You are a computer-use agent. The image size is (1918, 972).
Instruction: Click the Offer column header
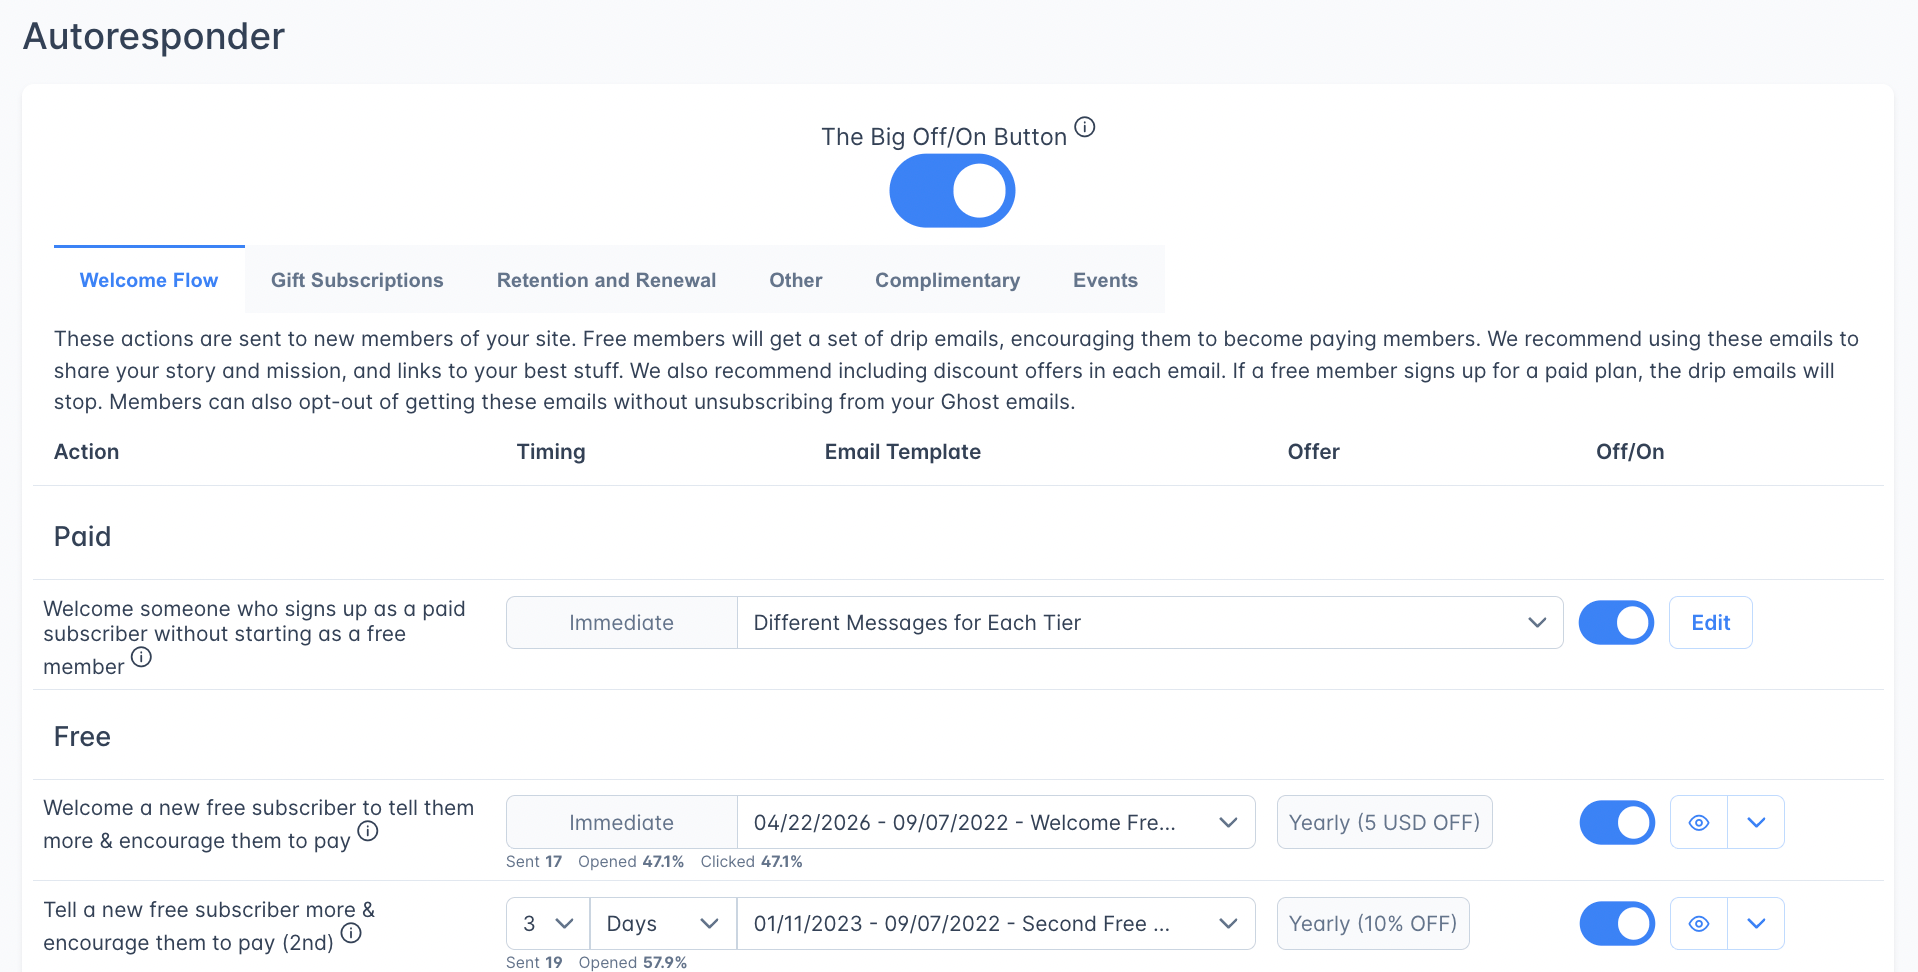(1313, 452)
